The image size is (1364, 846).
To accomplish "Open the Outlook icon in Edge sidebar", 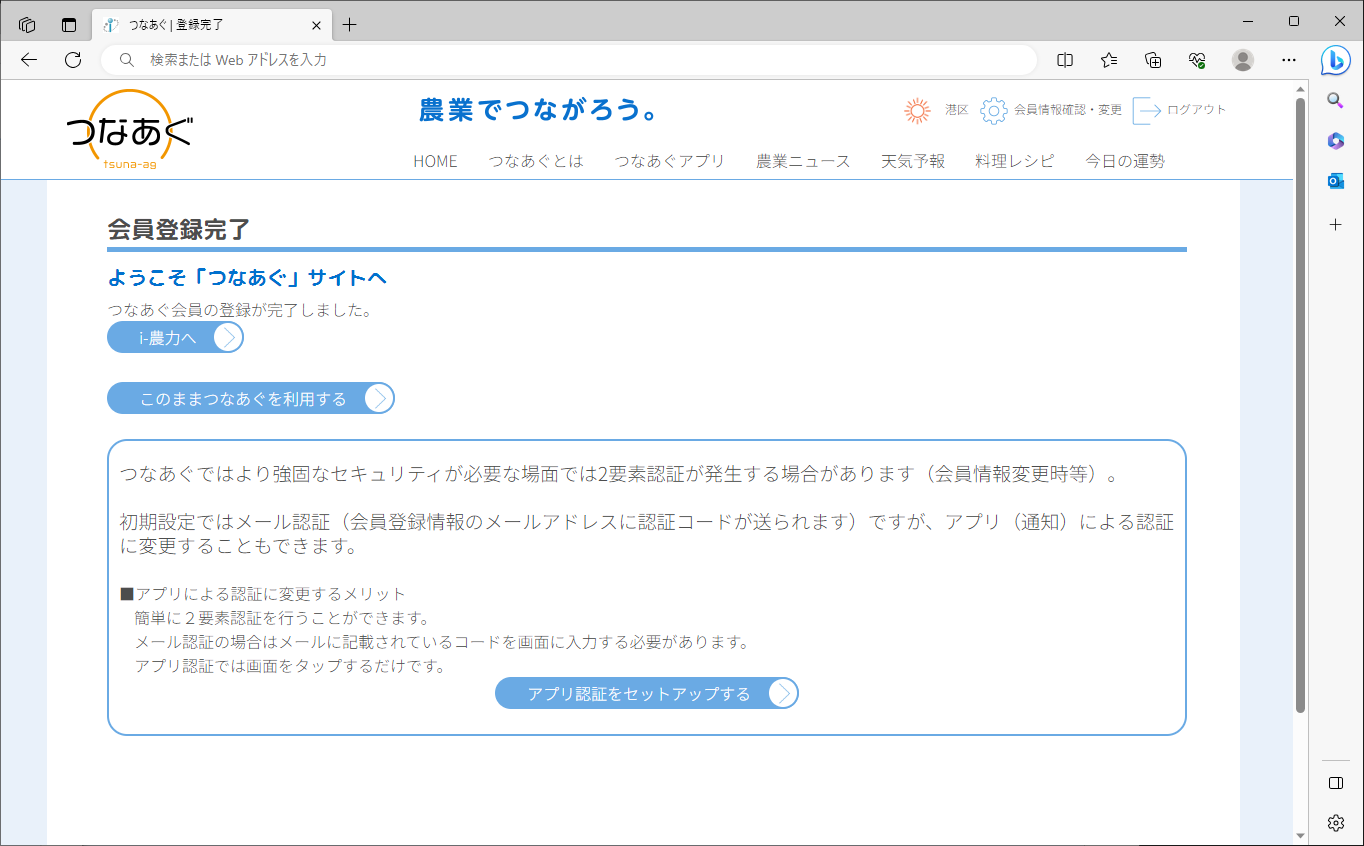I will (x=1335, y=181).
